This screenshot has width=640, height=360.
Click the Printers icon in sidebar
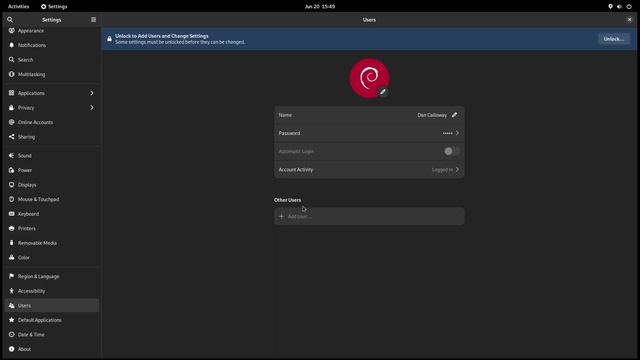click(x=11, y=228)
